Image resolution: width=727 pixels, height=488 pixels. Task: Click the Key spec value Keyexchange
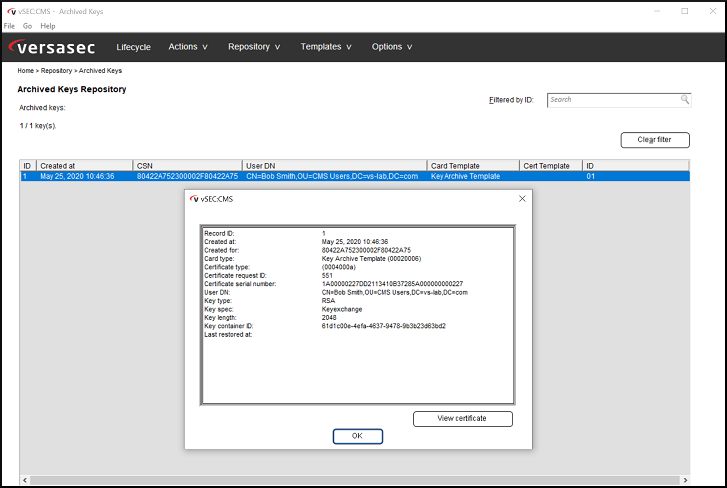click(342, 309)
